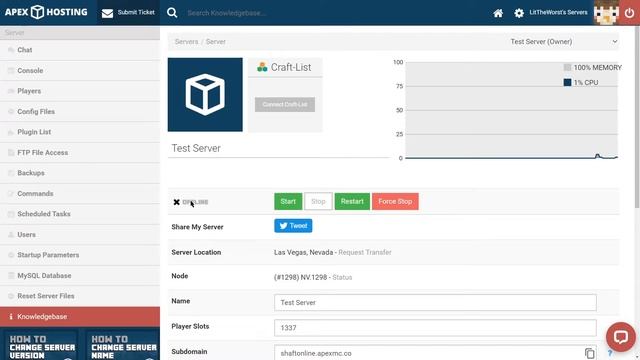Open the node Status link
This screenshot has height=360, width=640.
pyautogui.click(x=342, y=277)
